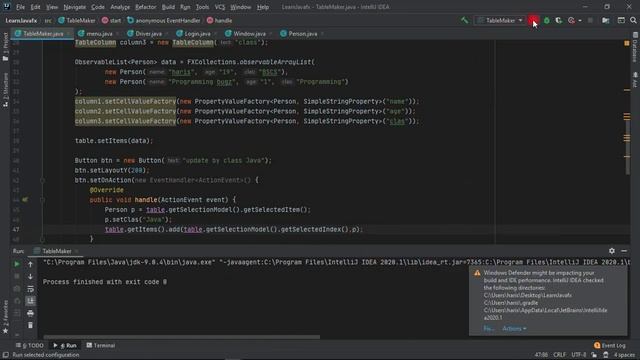Click the Print icon in Run console
640x360 pixels.
(x=30, y=313)
